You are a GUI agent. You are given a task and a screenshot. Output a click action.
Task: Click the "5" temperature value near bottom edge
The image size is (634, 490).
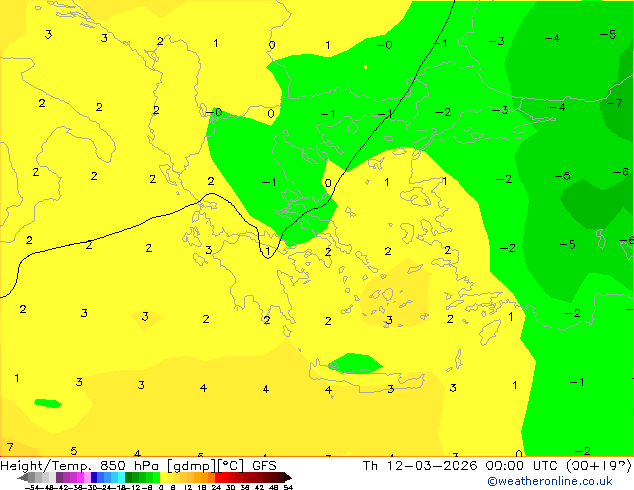74,450
